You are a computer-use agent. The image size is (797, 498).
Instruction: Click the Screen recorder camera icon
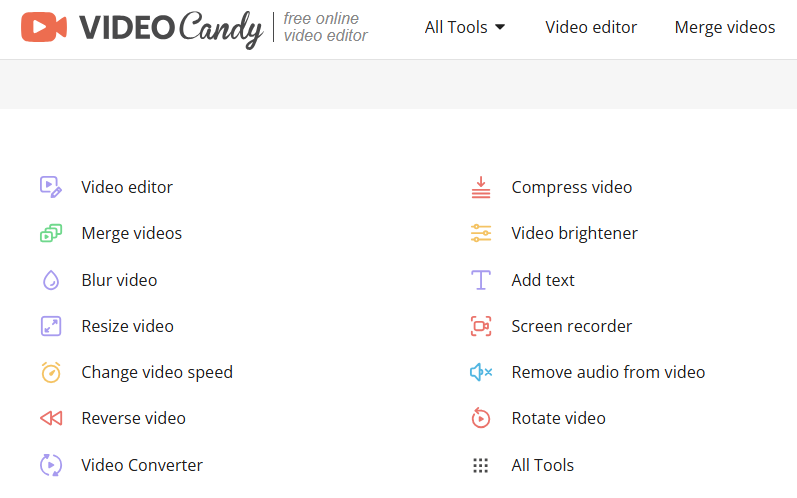click(481, 326)
